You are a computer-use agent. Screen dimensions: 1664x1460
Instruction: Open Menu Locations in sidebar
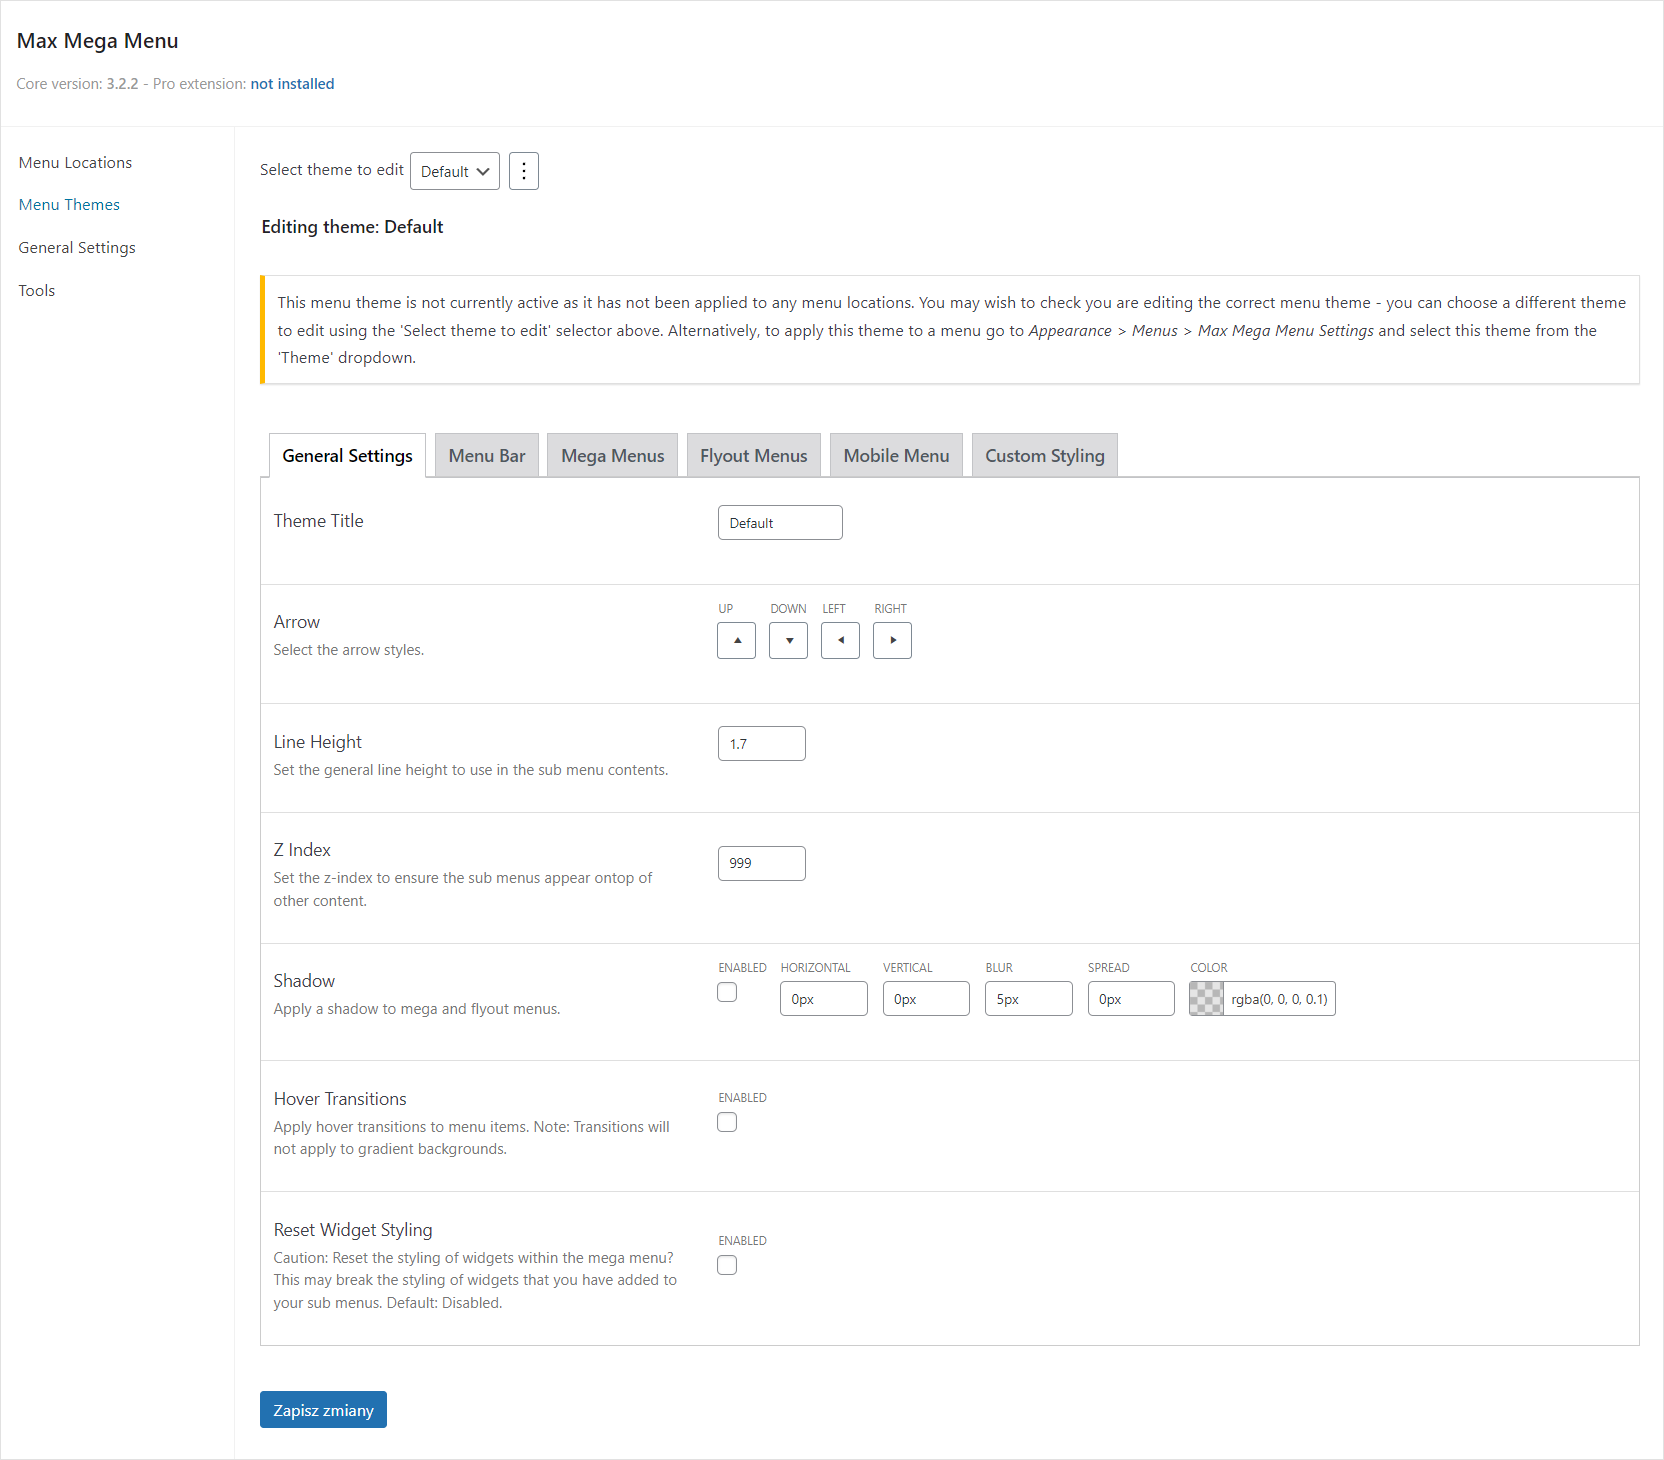pyautogui.click(x=75, y=163)
